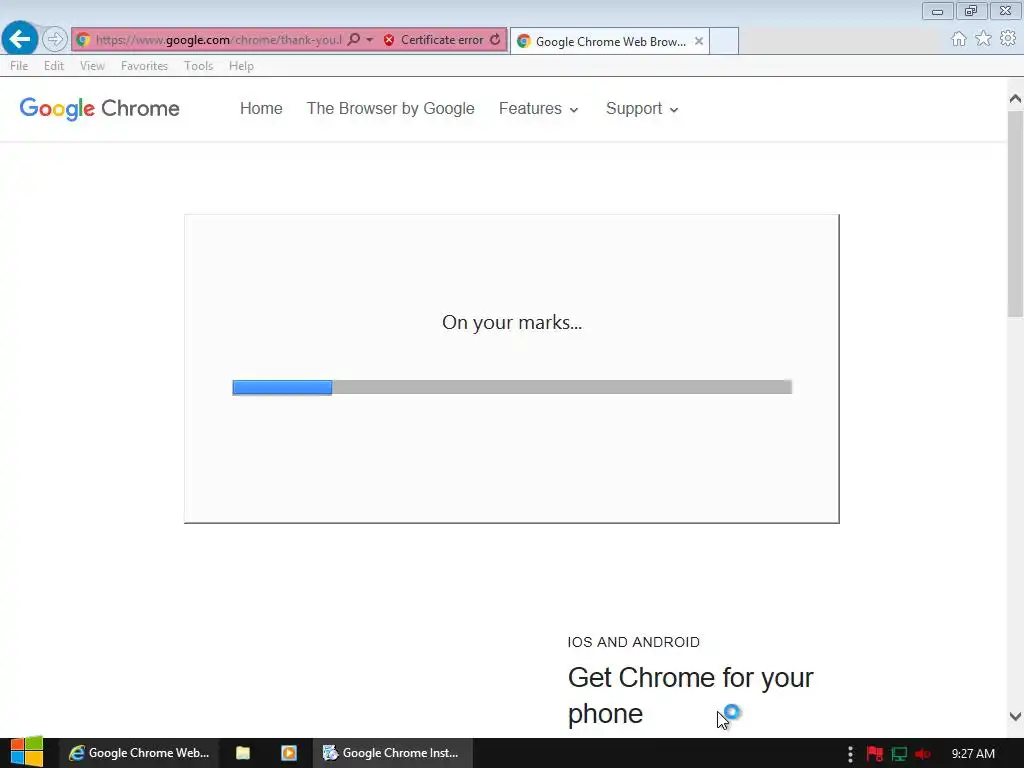Go back with the blue Back arrow
The image size is (1024, 768).
(20, 39)
